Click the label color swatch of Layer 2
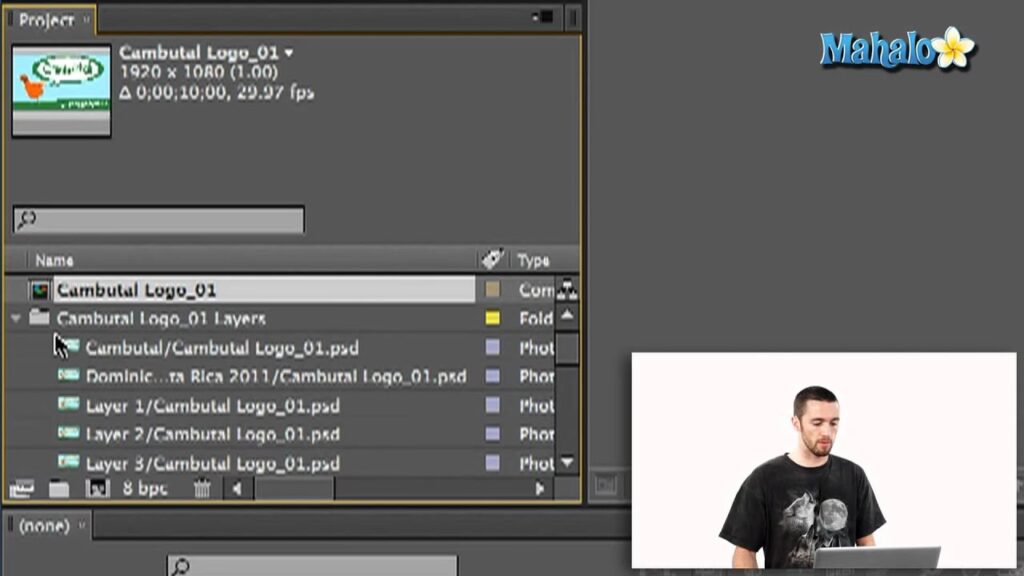The width and height of the screenshot is (1024, 576). [492, 434]
